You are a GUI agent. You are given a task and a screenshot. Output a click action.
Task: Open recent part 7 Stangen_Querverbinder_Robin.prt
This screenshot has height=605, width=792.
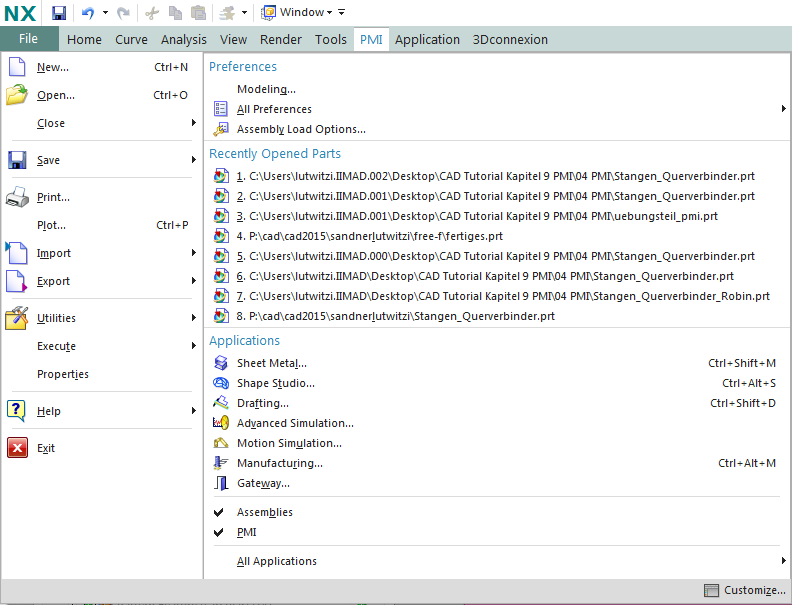pos(503,296)
